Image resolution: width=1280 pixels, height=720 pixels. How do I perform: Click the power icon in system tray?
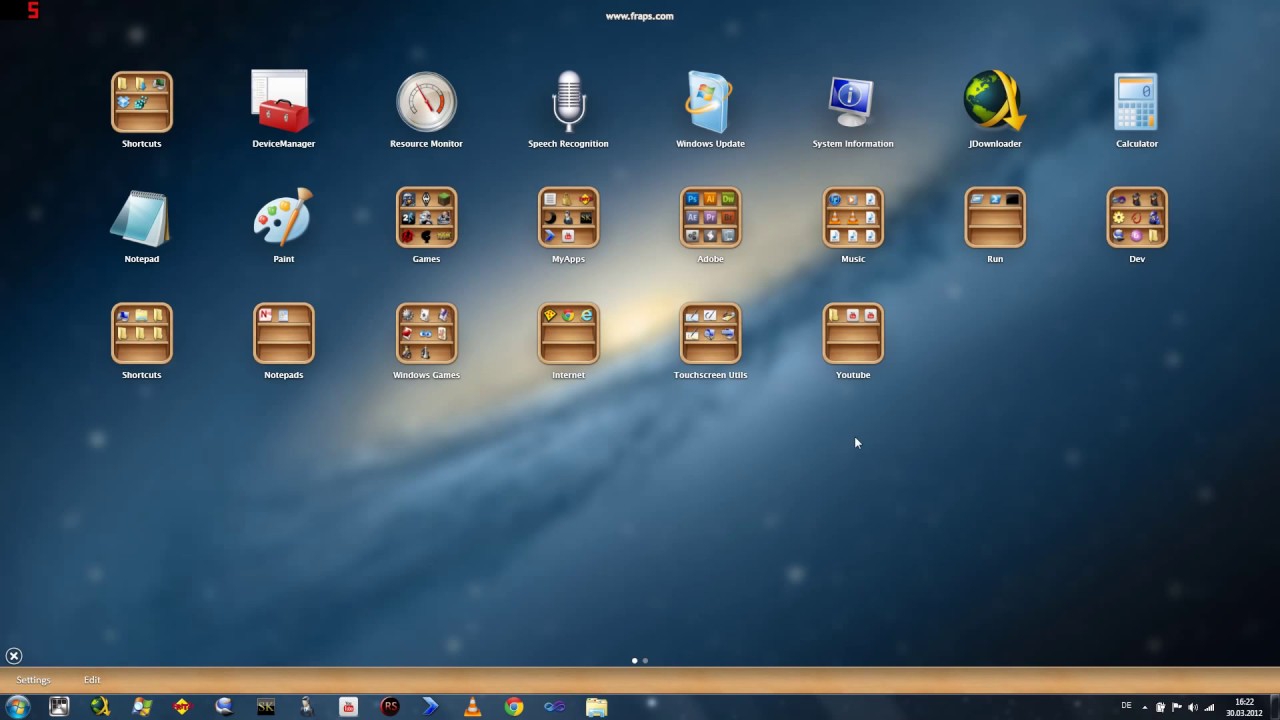click(1161, 708)
